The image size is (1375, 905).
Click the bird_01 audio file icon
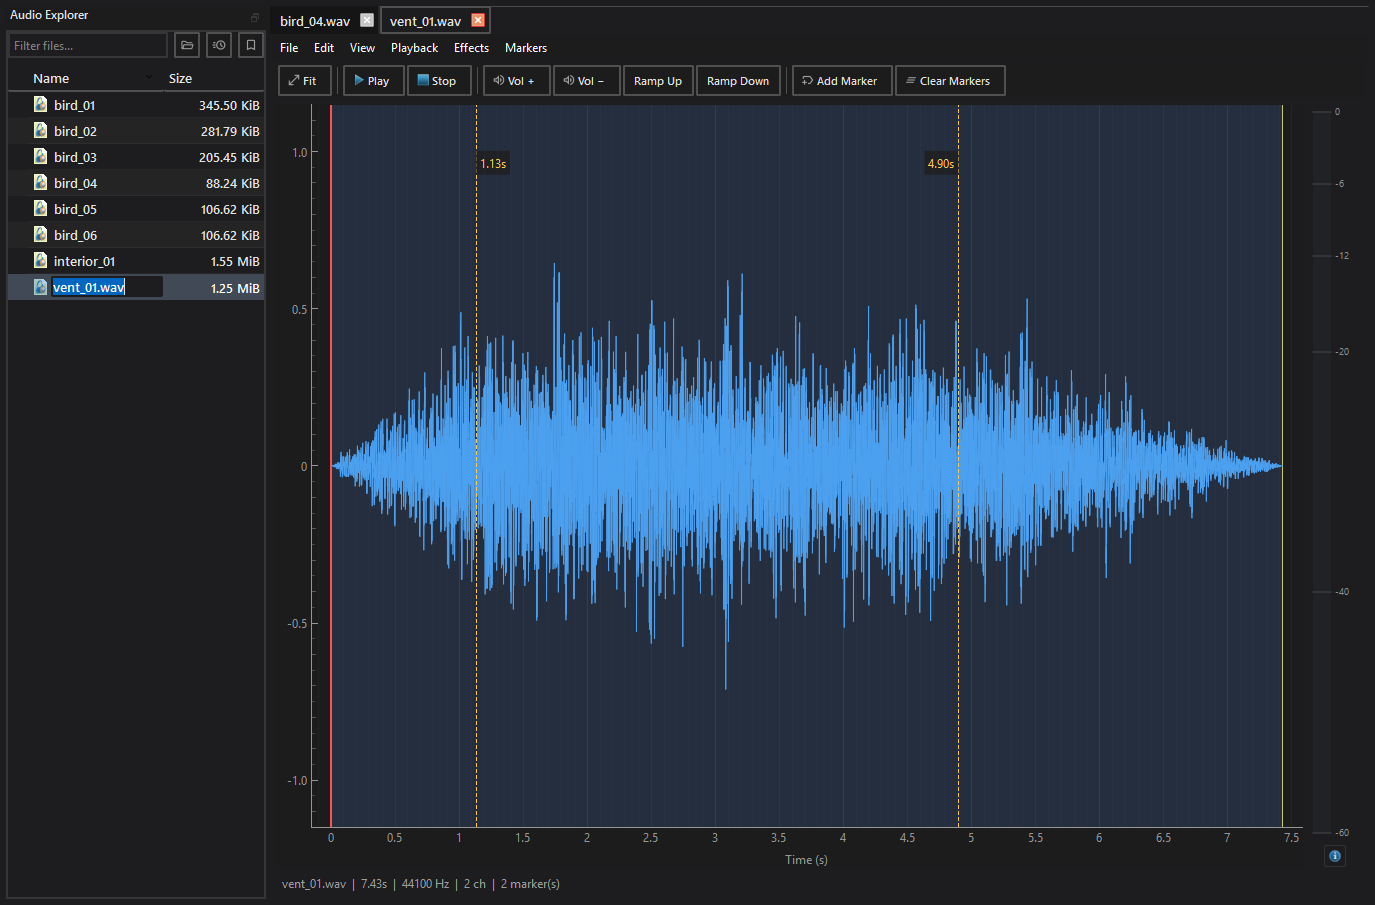40,104
